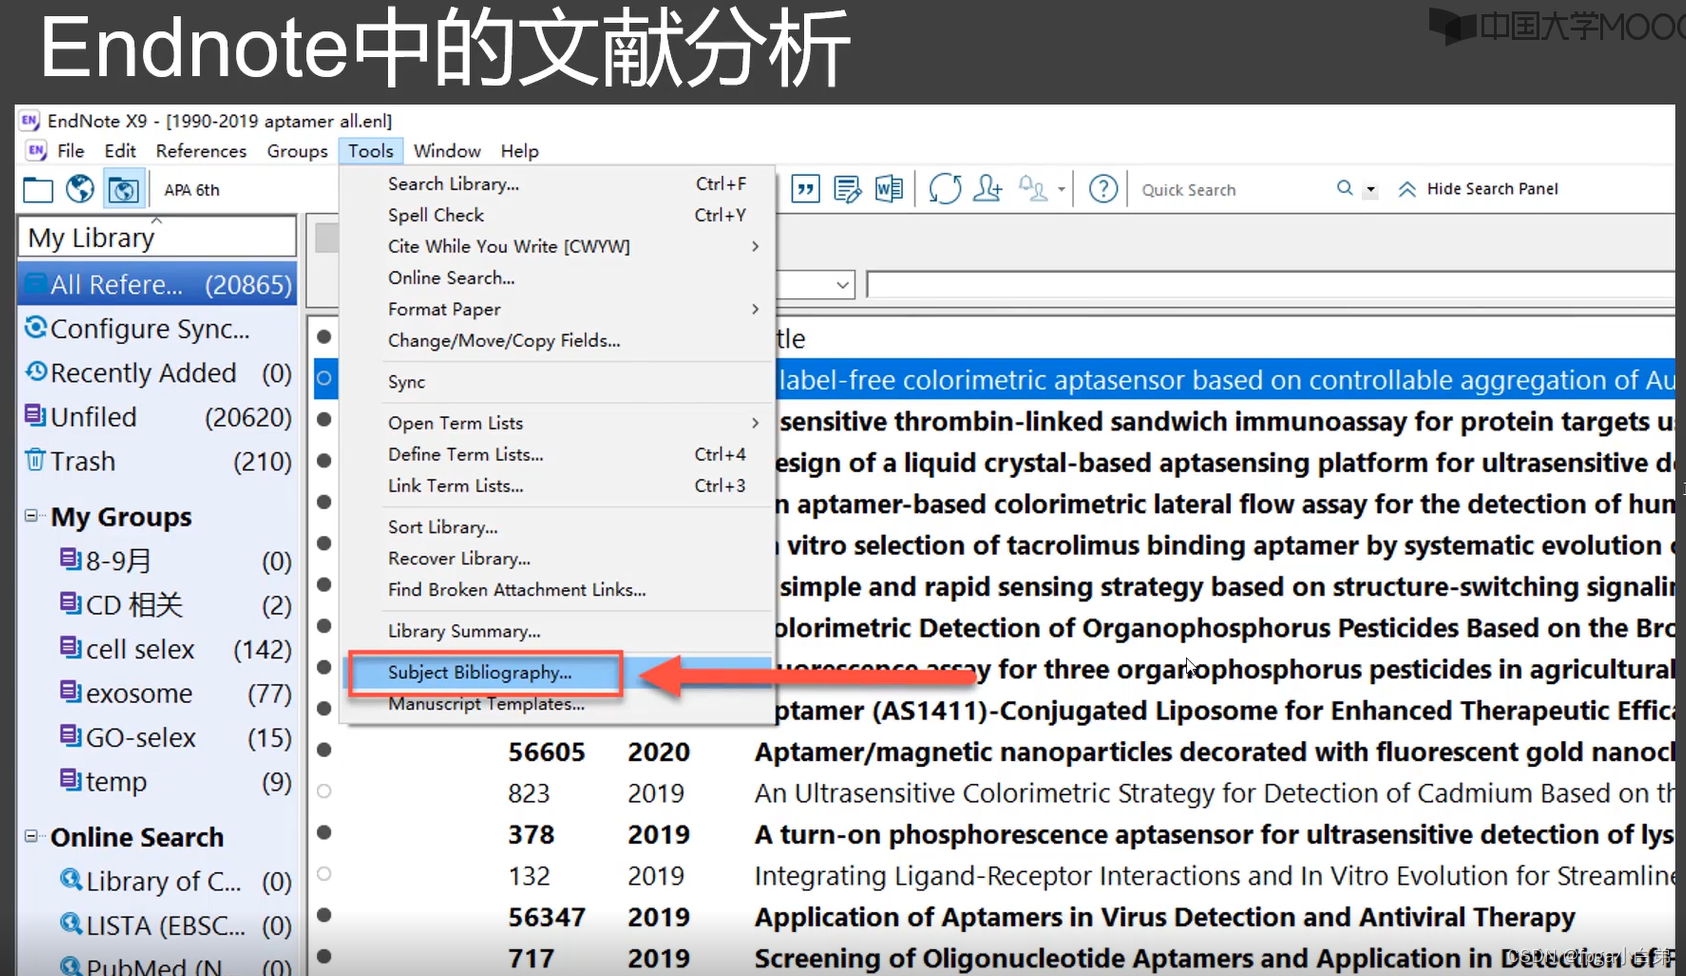Click the EN icon left of File menu
This screenshot has width=1686, height=976.
(37, 151)
